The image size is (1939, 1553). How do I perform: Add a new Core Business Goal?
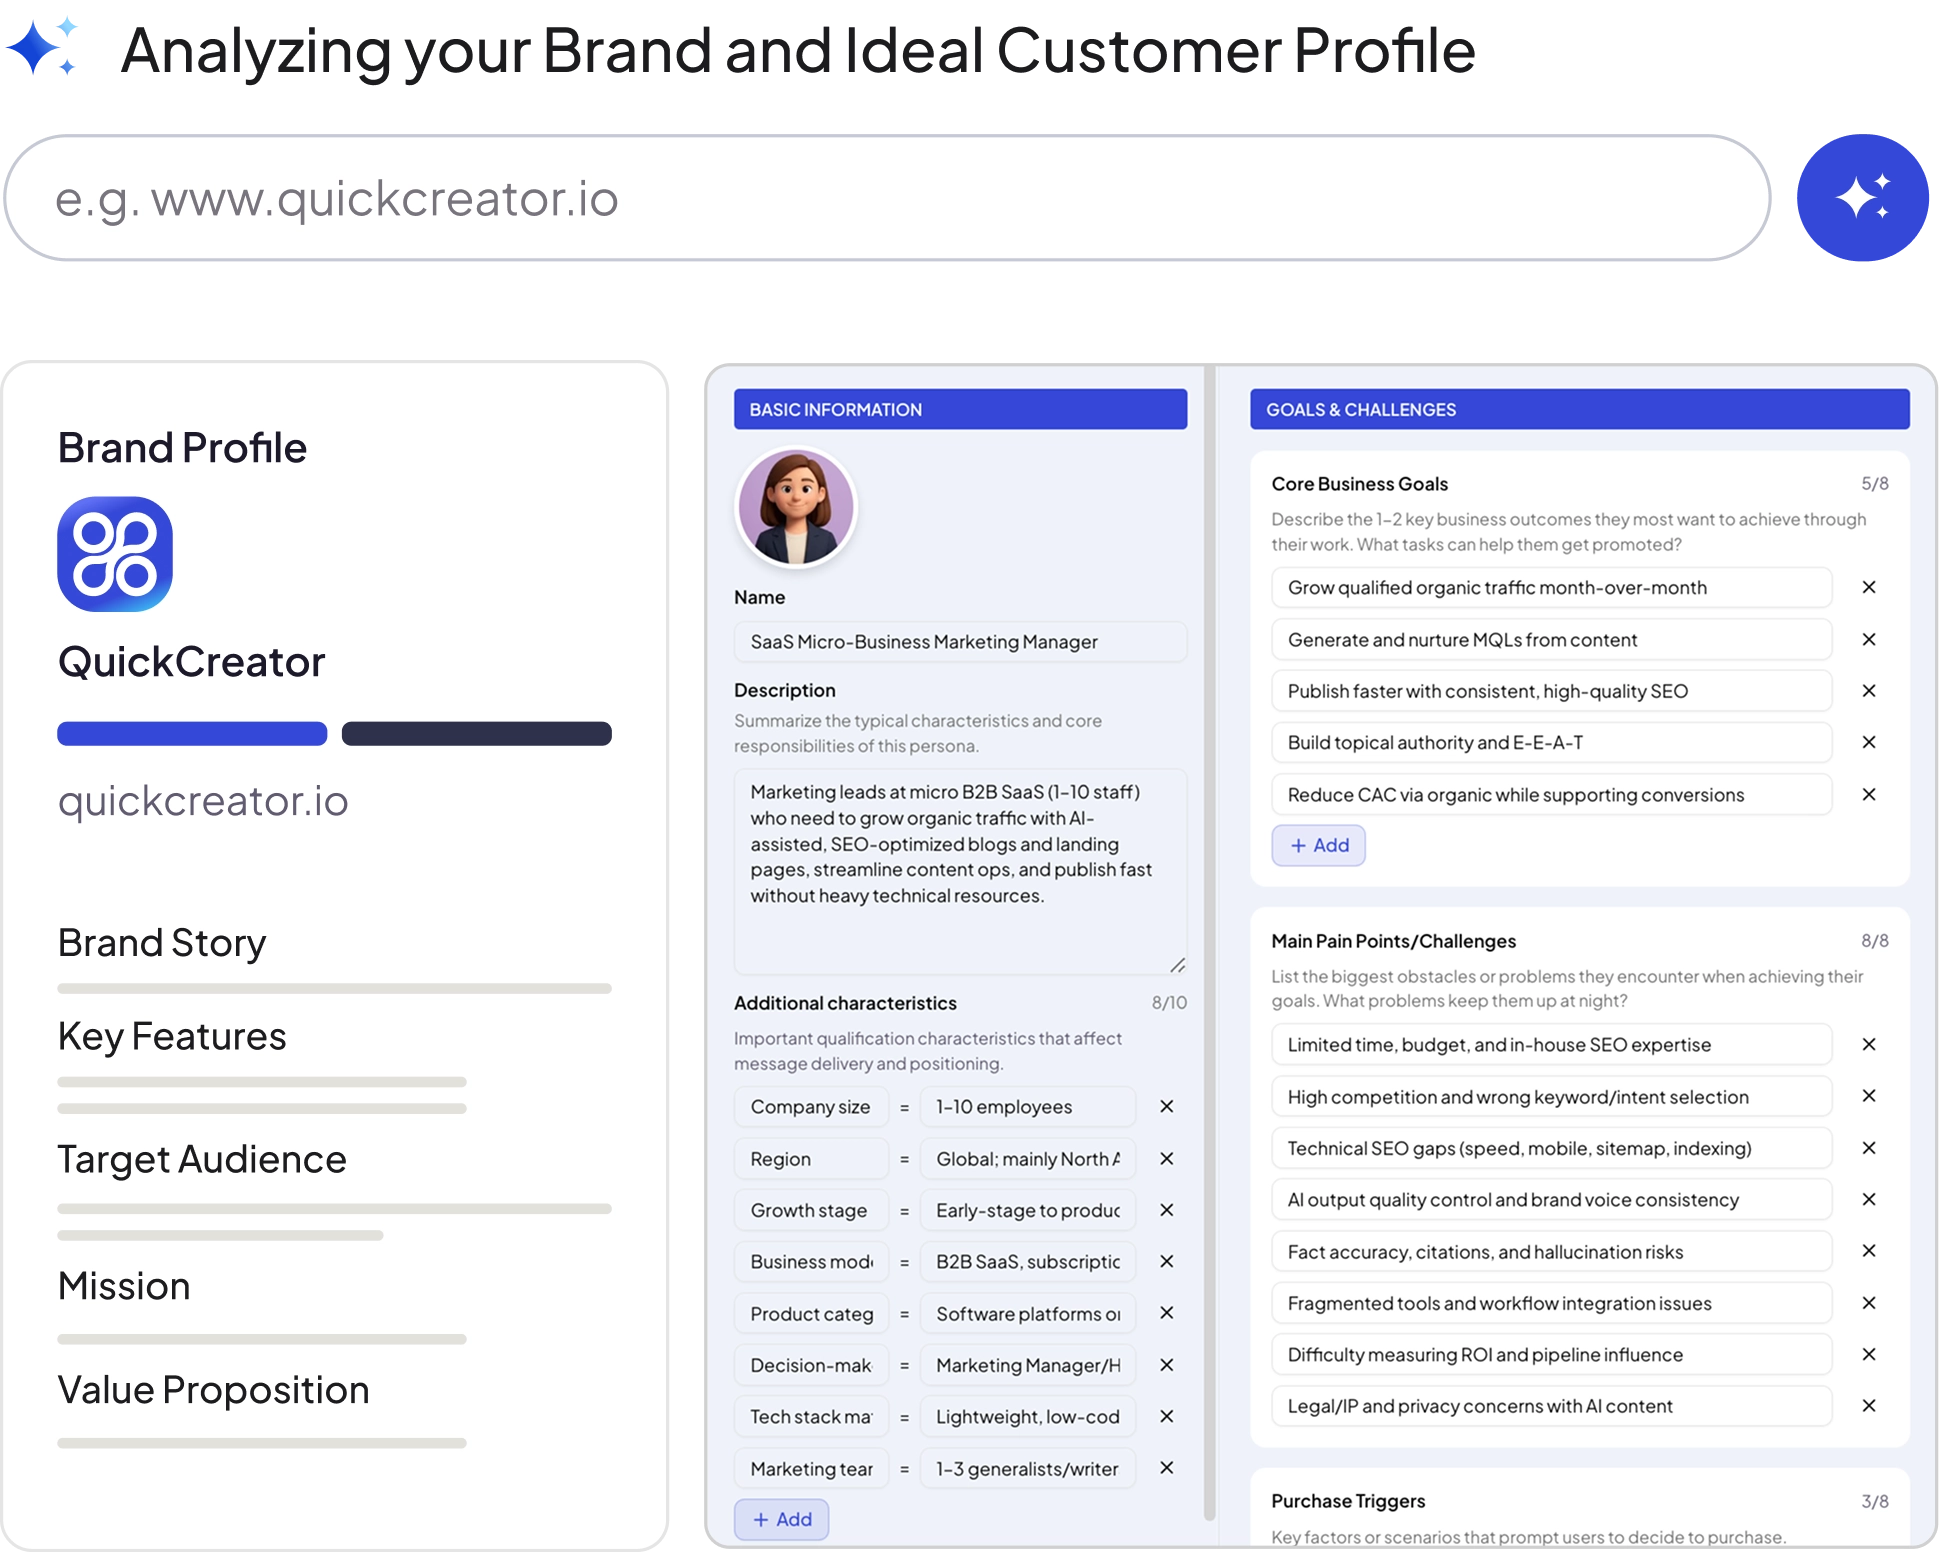[1318, 846]
